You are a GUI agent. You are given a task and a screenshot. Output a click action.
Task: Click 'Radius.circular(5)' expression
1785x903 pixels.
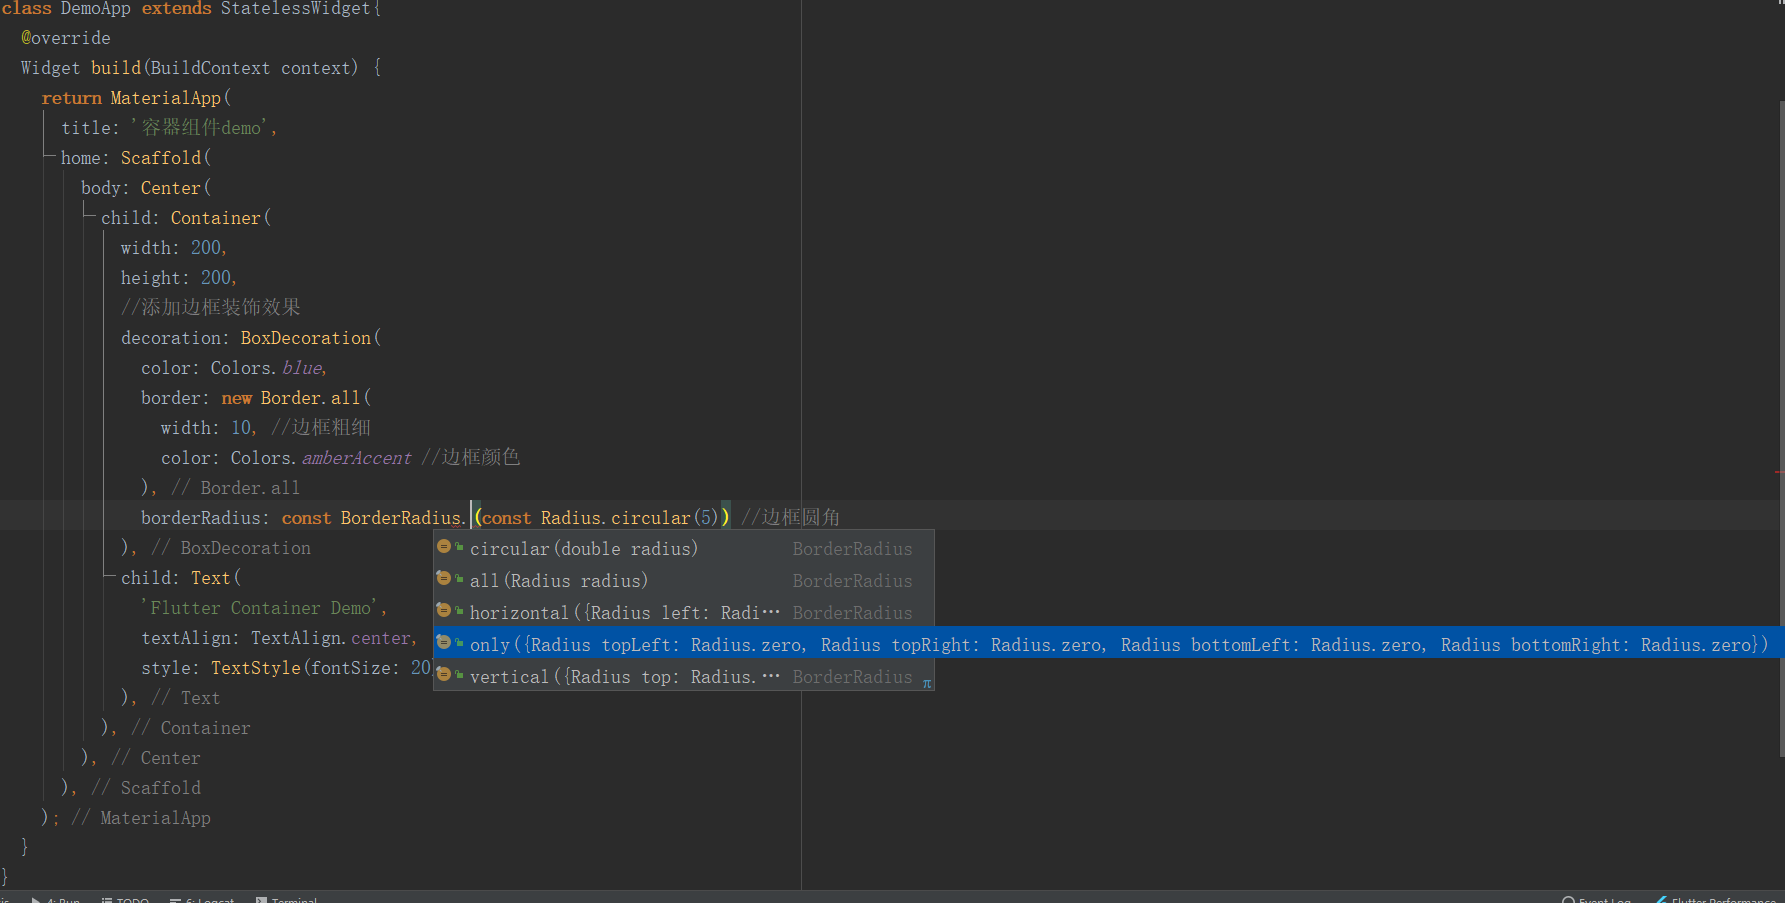[630, 518]
